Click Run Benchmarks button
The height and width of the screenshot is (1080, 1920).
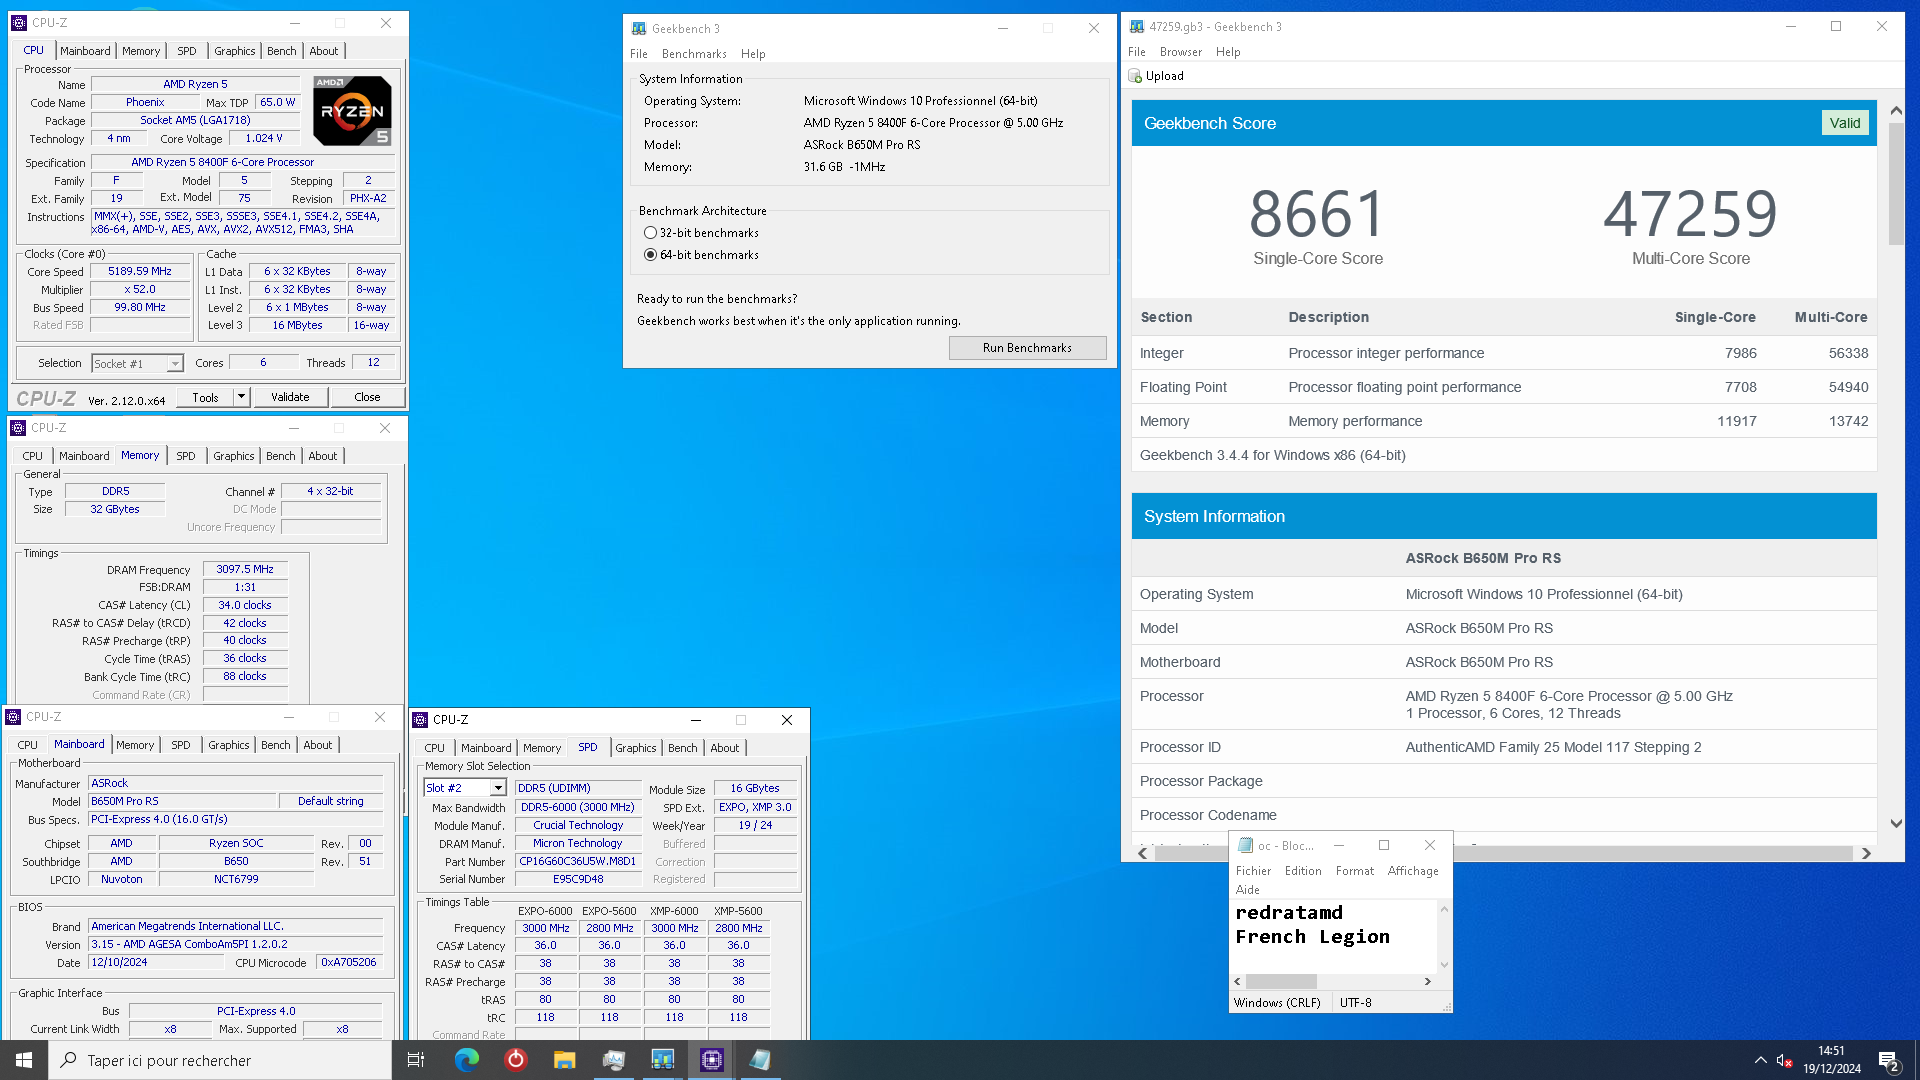tap(1027, 348)
